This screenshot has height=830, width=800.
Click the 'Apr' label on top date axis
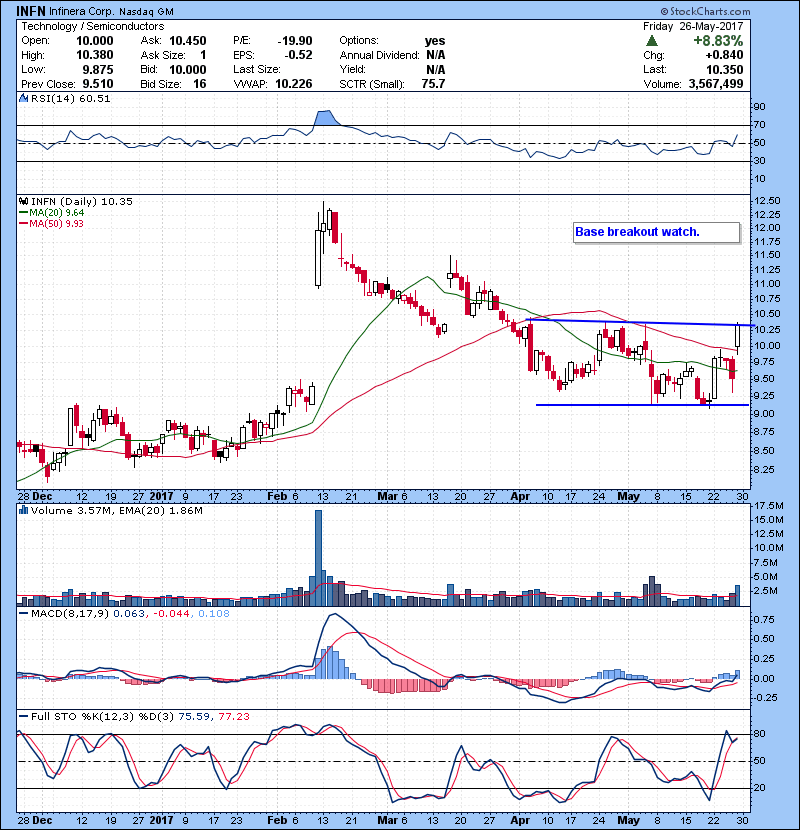click(520, 497)
